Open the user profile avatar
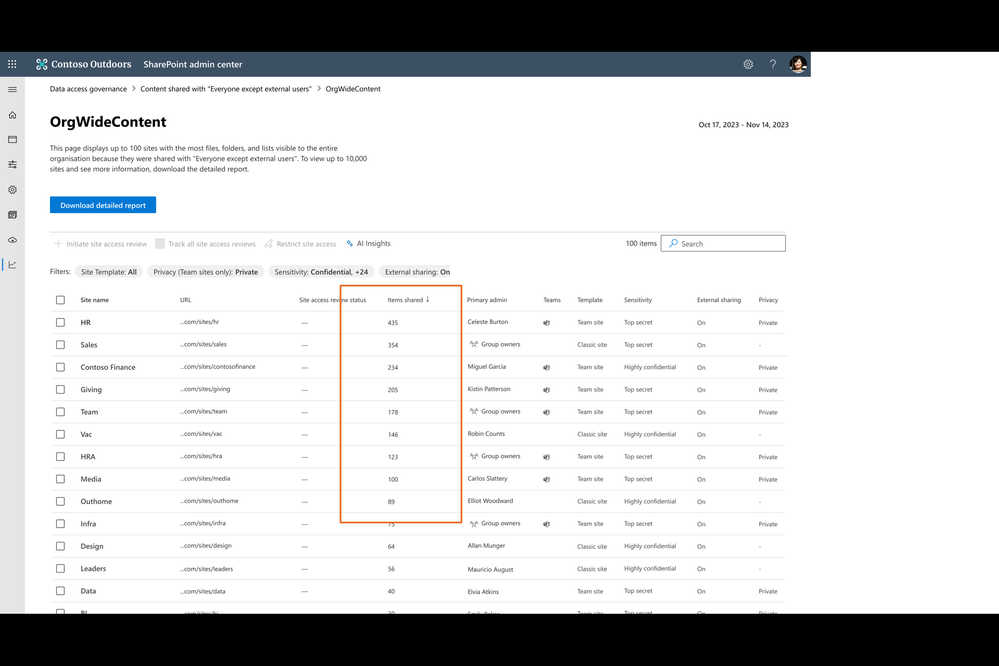Image resolution: width=999 pixels, height=666 pixels. (x=798, y=64)
